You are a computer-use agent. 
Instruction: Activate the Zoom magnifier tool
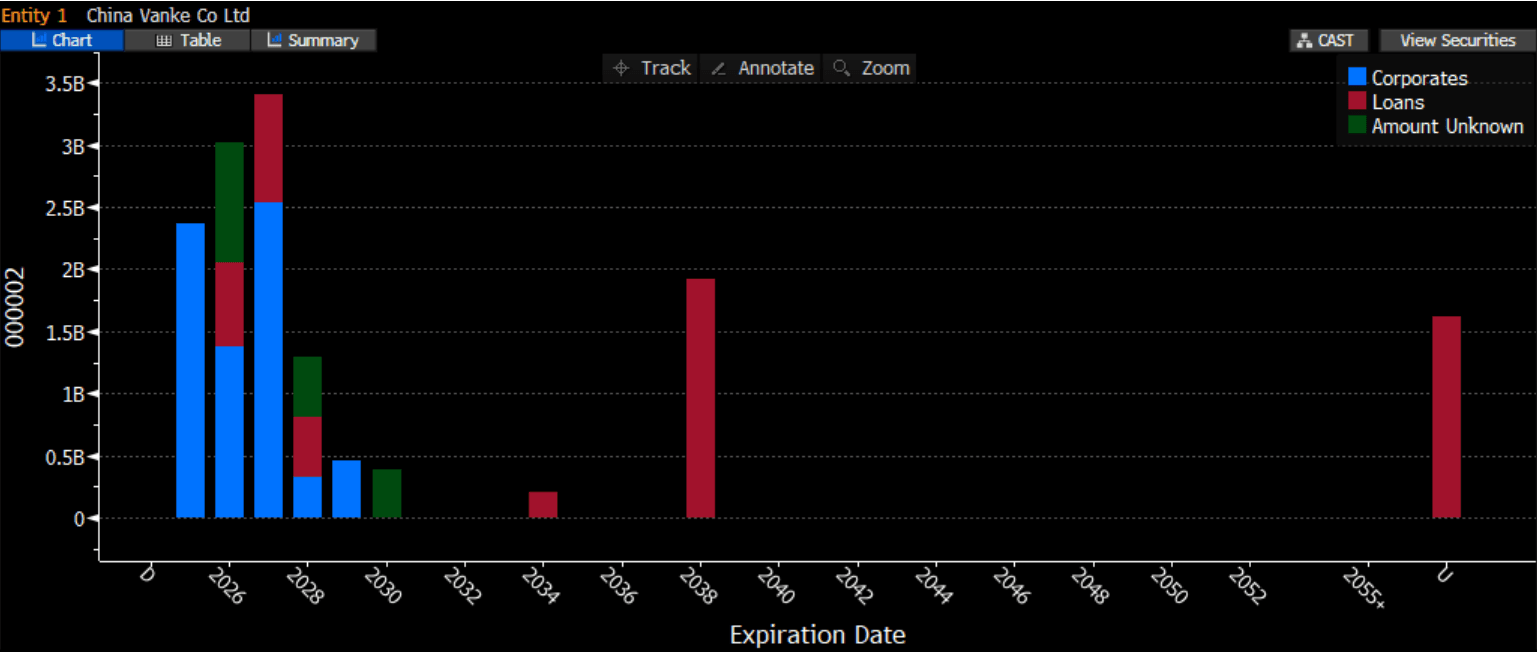click(x=871, y=68)
